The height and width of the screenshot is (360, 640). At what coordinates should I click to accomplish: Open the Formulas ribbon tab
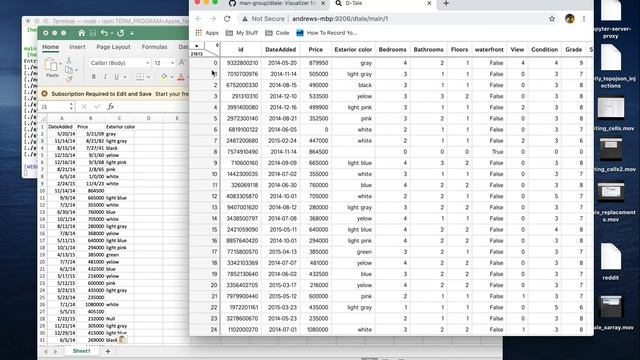tap(154, 47)
